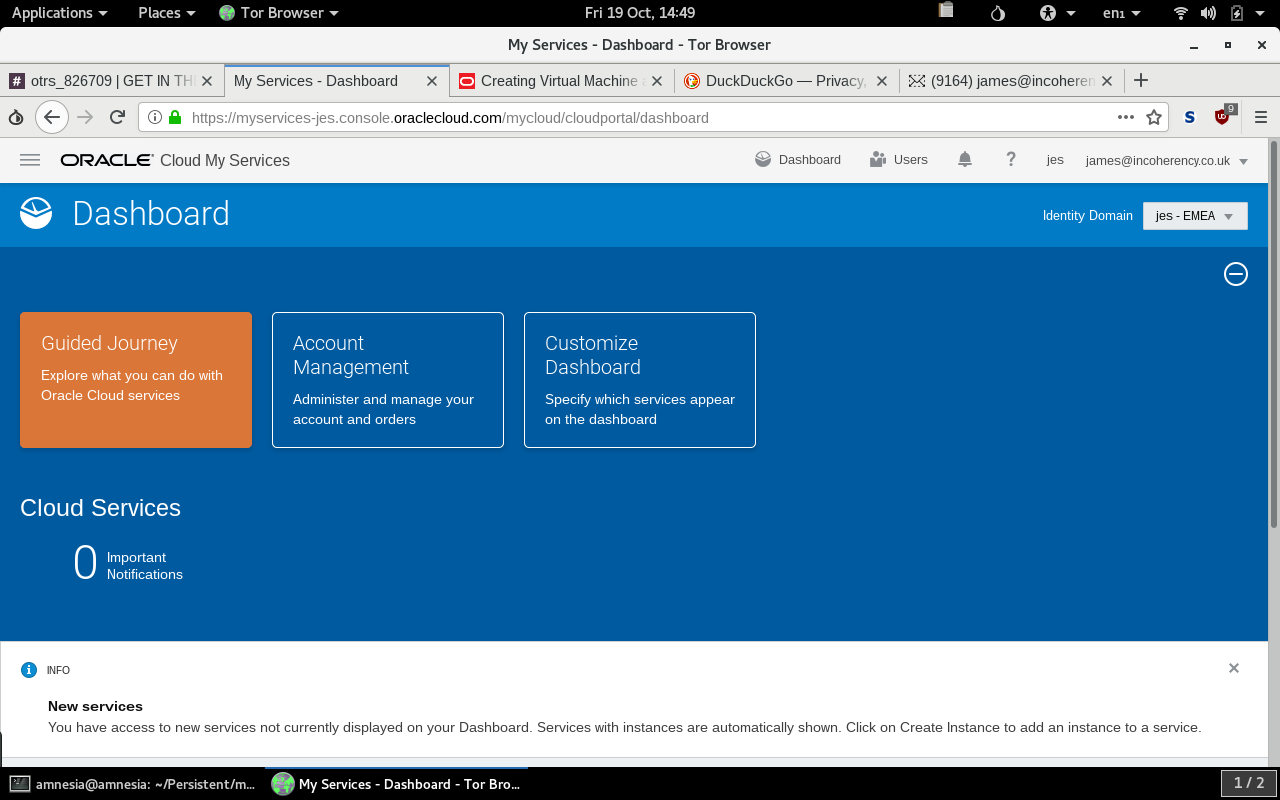Open the Oracle hamburger navigation menu
The height and width of the screenshot is (800, 1280).
pyautogui.click(x=30, y=160)
